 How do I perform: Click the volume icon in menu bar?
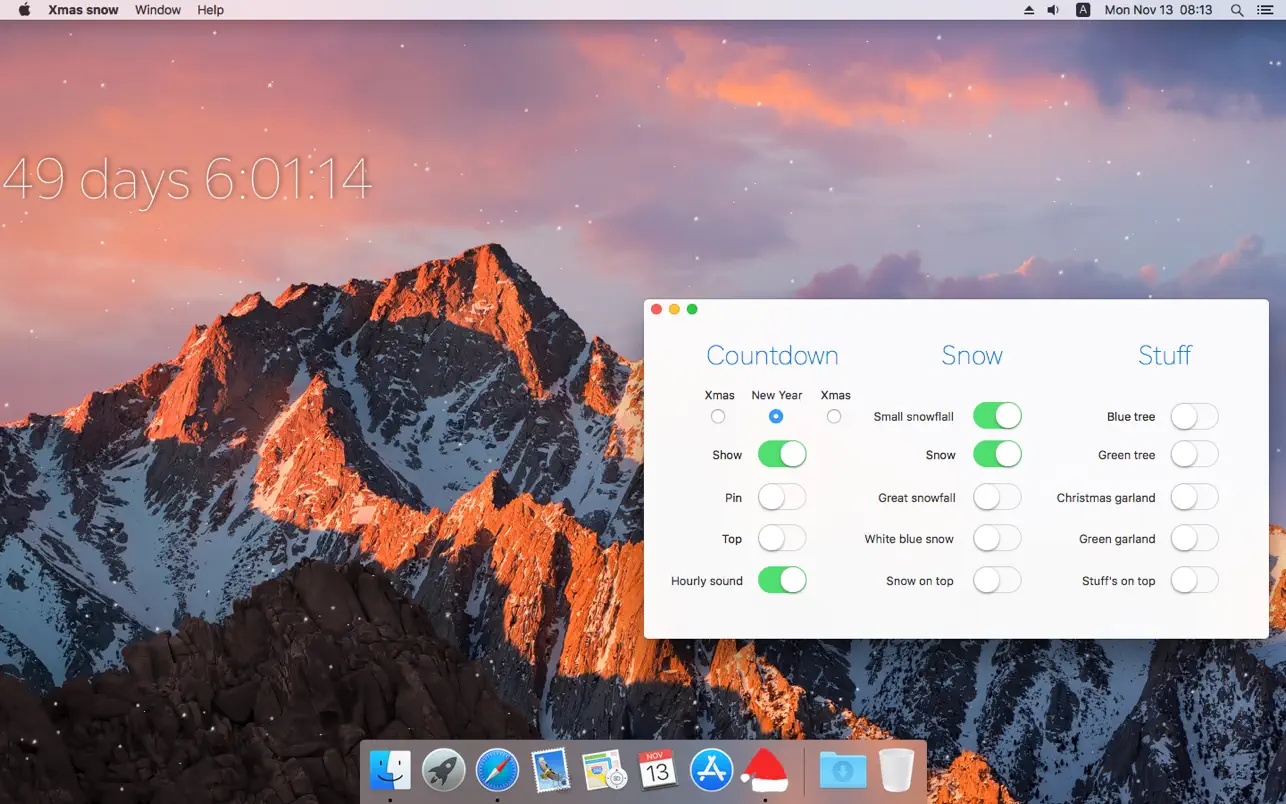tap(1053, 10)
